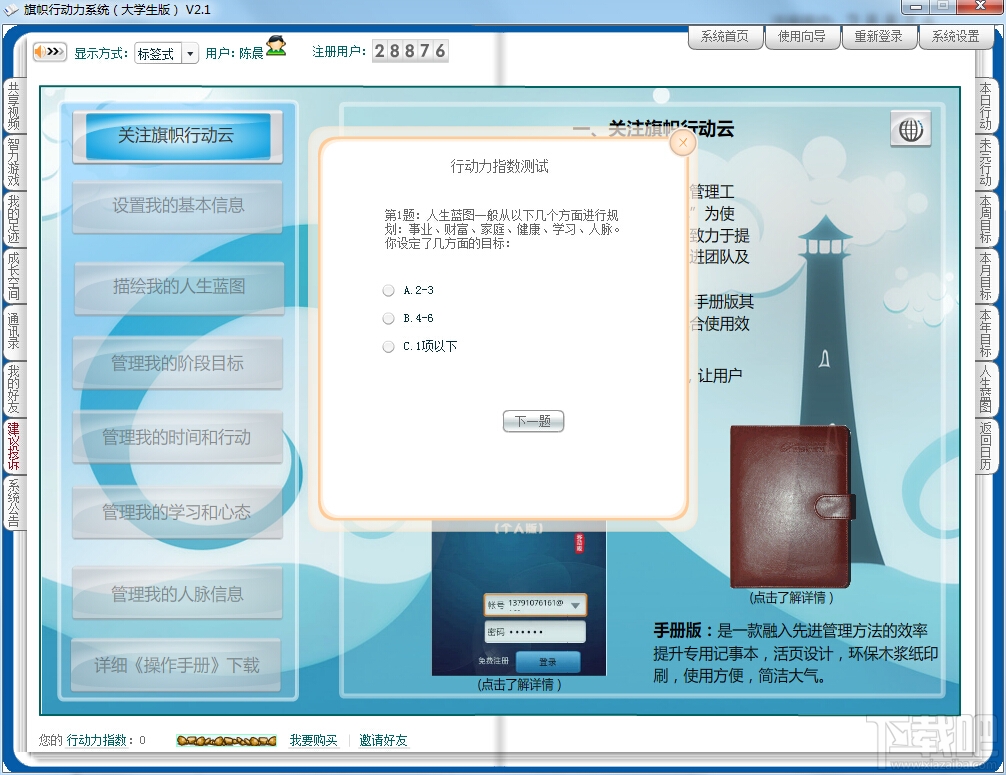Screen dimensions: 1006x775
Task: Switch to 本日行动 right tab
Action: pyautogui.click(x=985, y=106)
